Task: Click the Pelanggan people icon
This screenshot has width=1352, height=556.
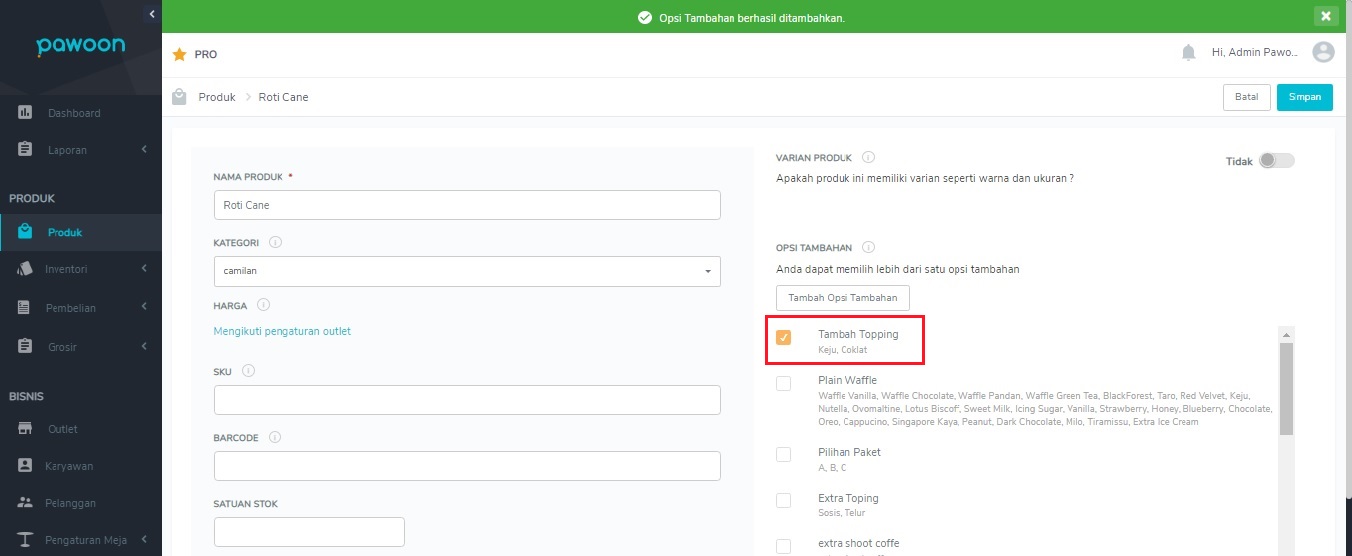Action: 26,503
